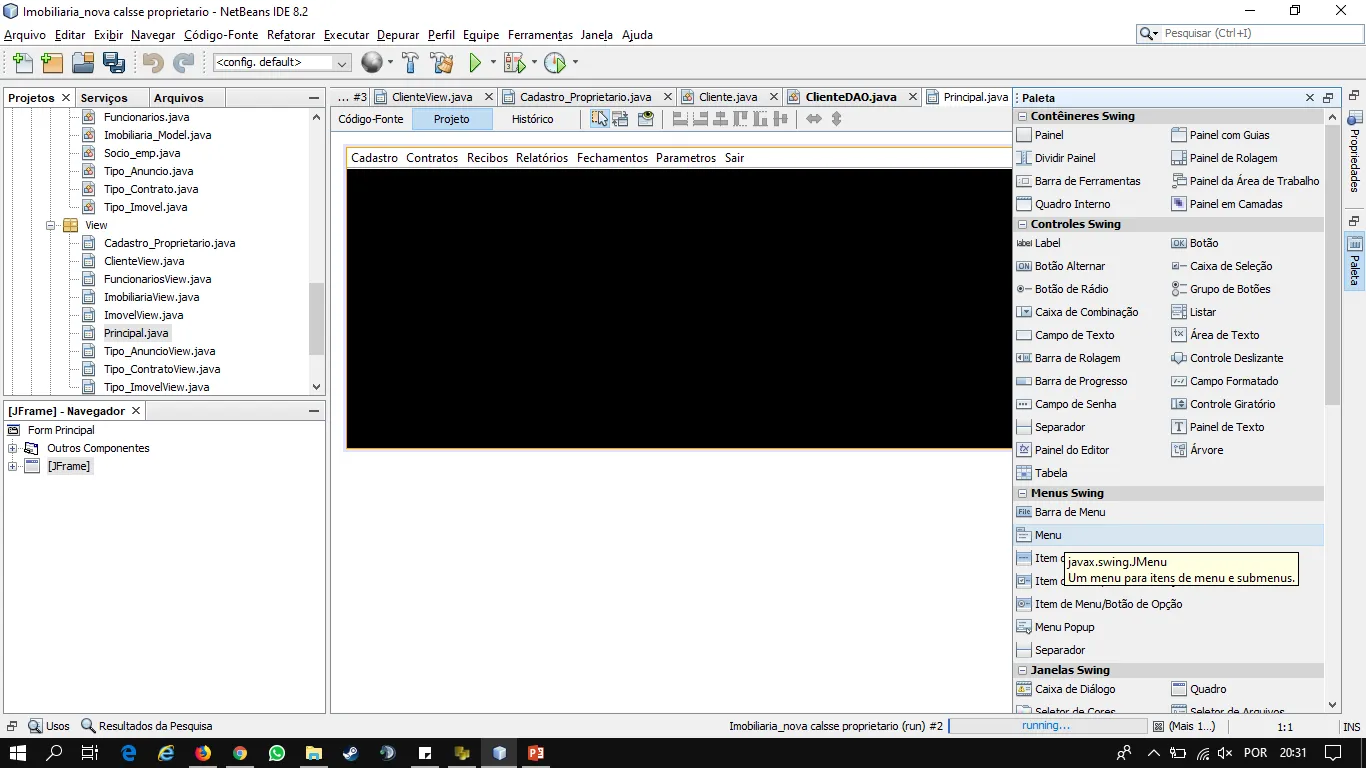The height and width of the screenshot is (768, 1366).
Task: Toggle Selection Mode in the form designer
Action: pyautogui.click(x=599, y=119)
